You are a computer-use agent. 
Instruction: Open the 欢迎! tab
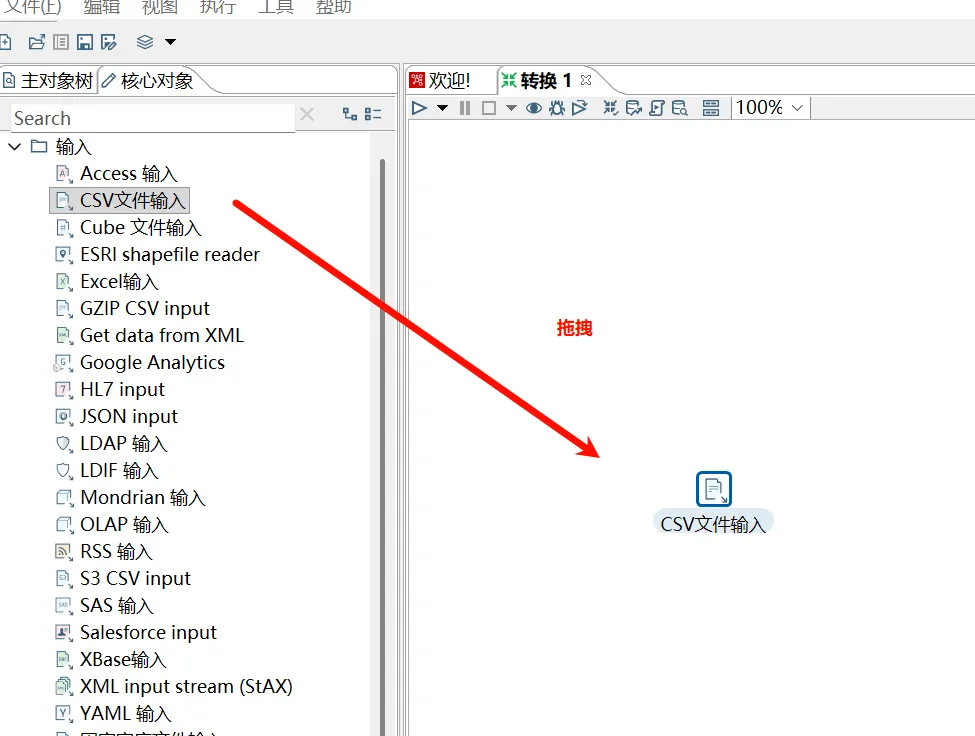pyautogui.click(x=441, y=81)
